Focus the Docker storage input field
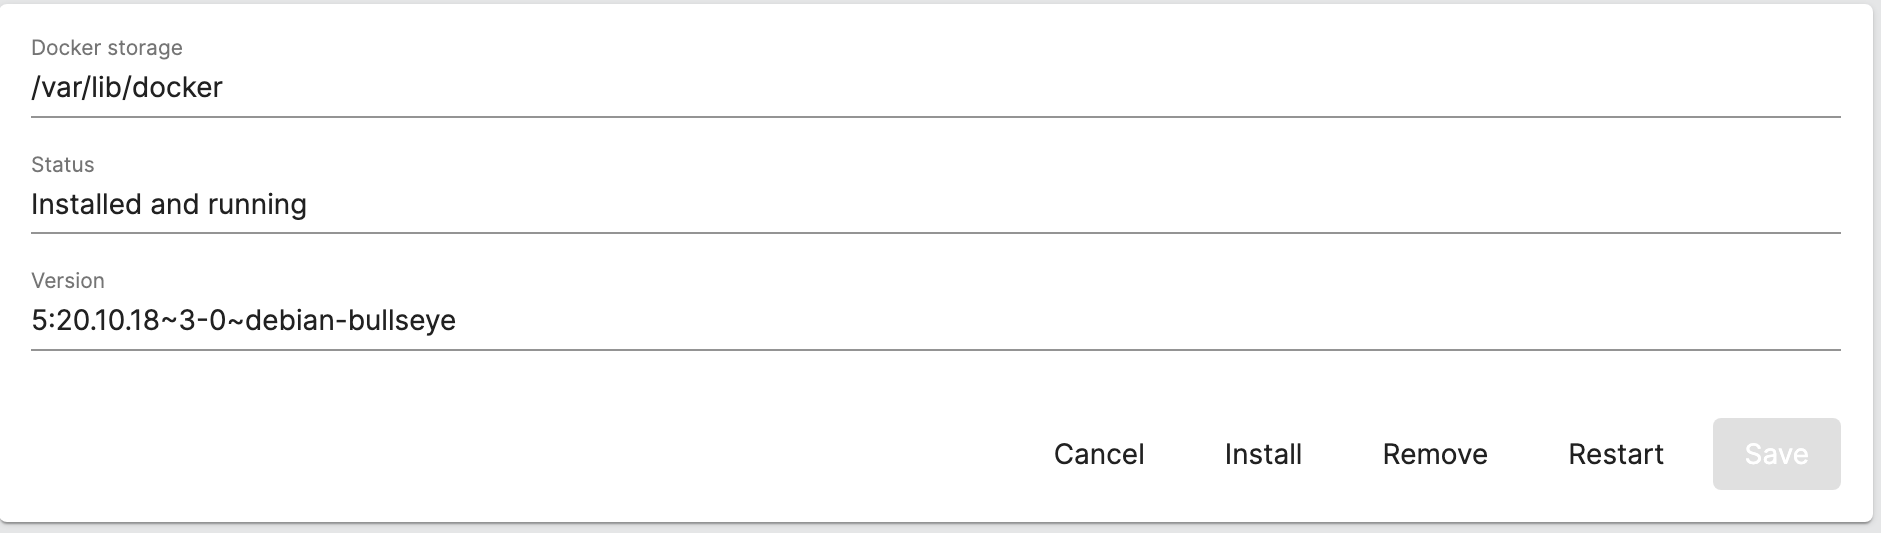 click(935, 88)
